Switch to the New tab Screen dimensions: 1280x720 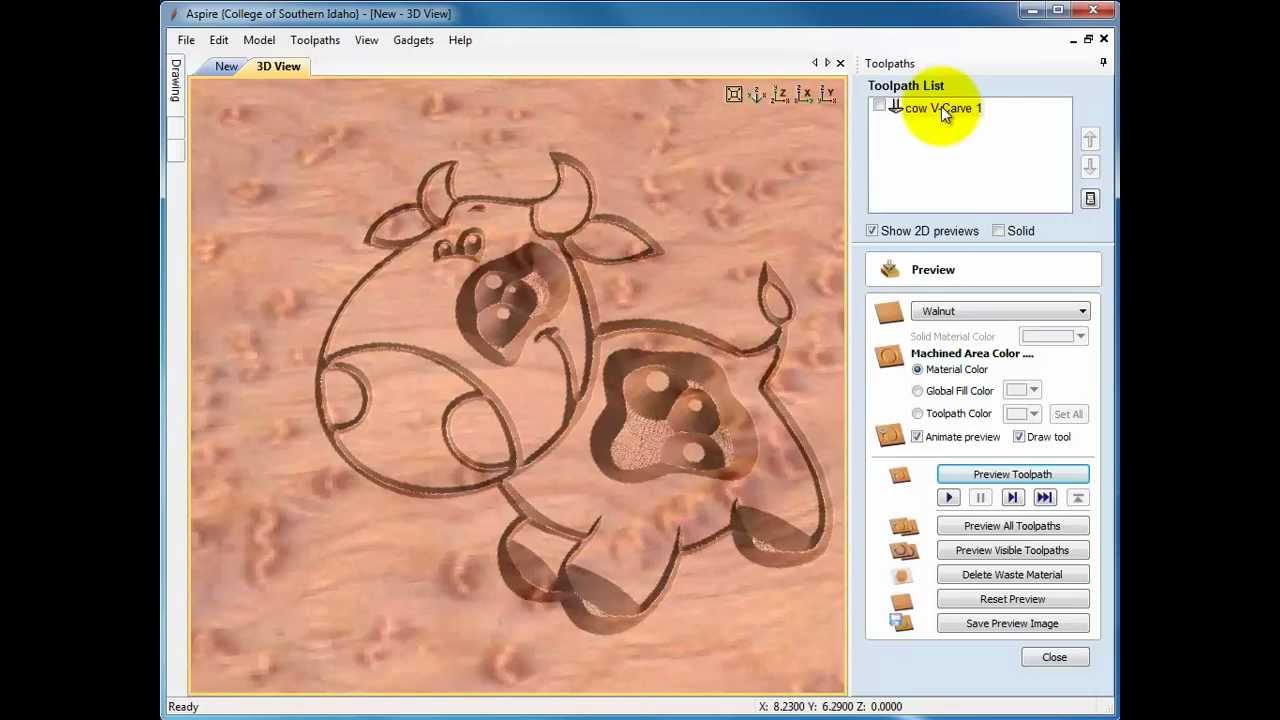click(226, 66)
